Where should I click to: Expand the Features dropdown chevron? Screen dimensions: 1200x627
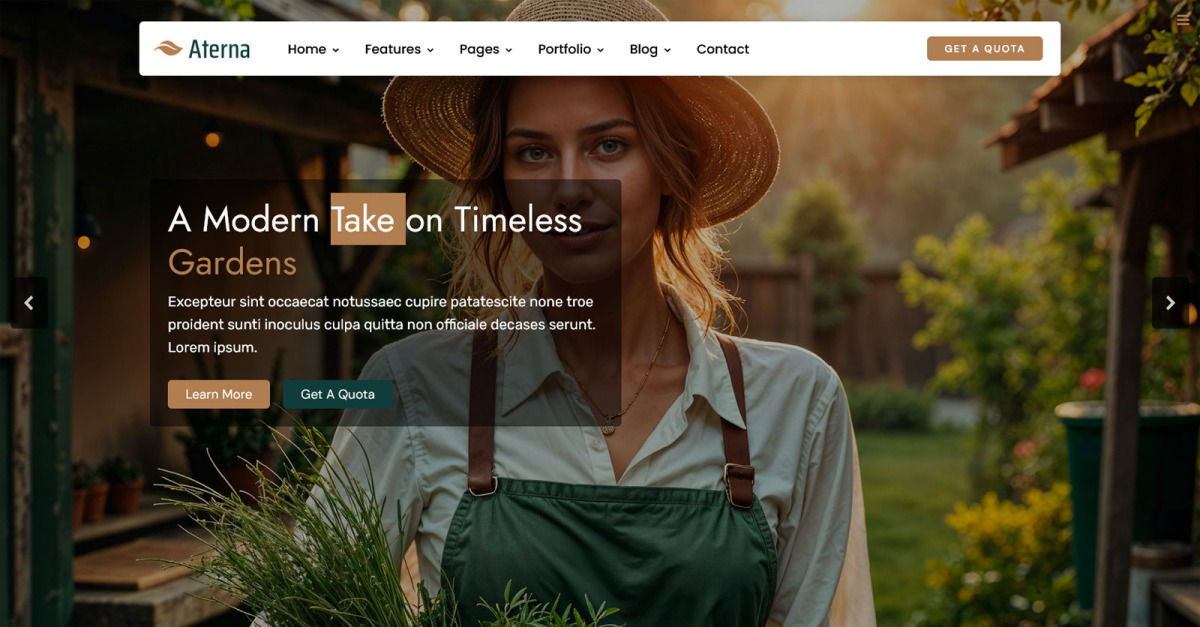430,50
